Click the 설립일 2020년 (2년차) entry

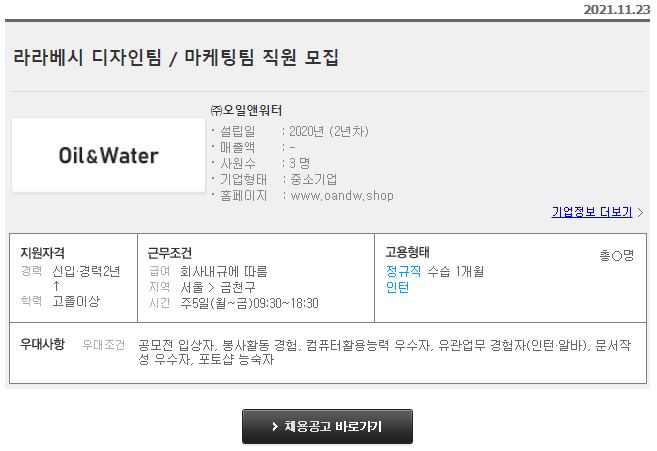click(x=290, y=131)
